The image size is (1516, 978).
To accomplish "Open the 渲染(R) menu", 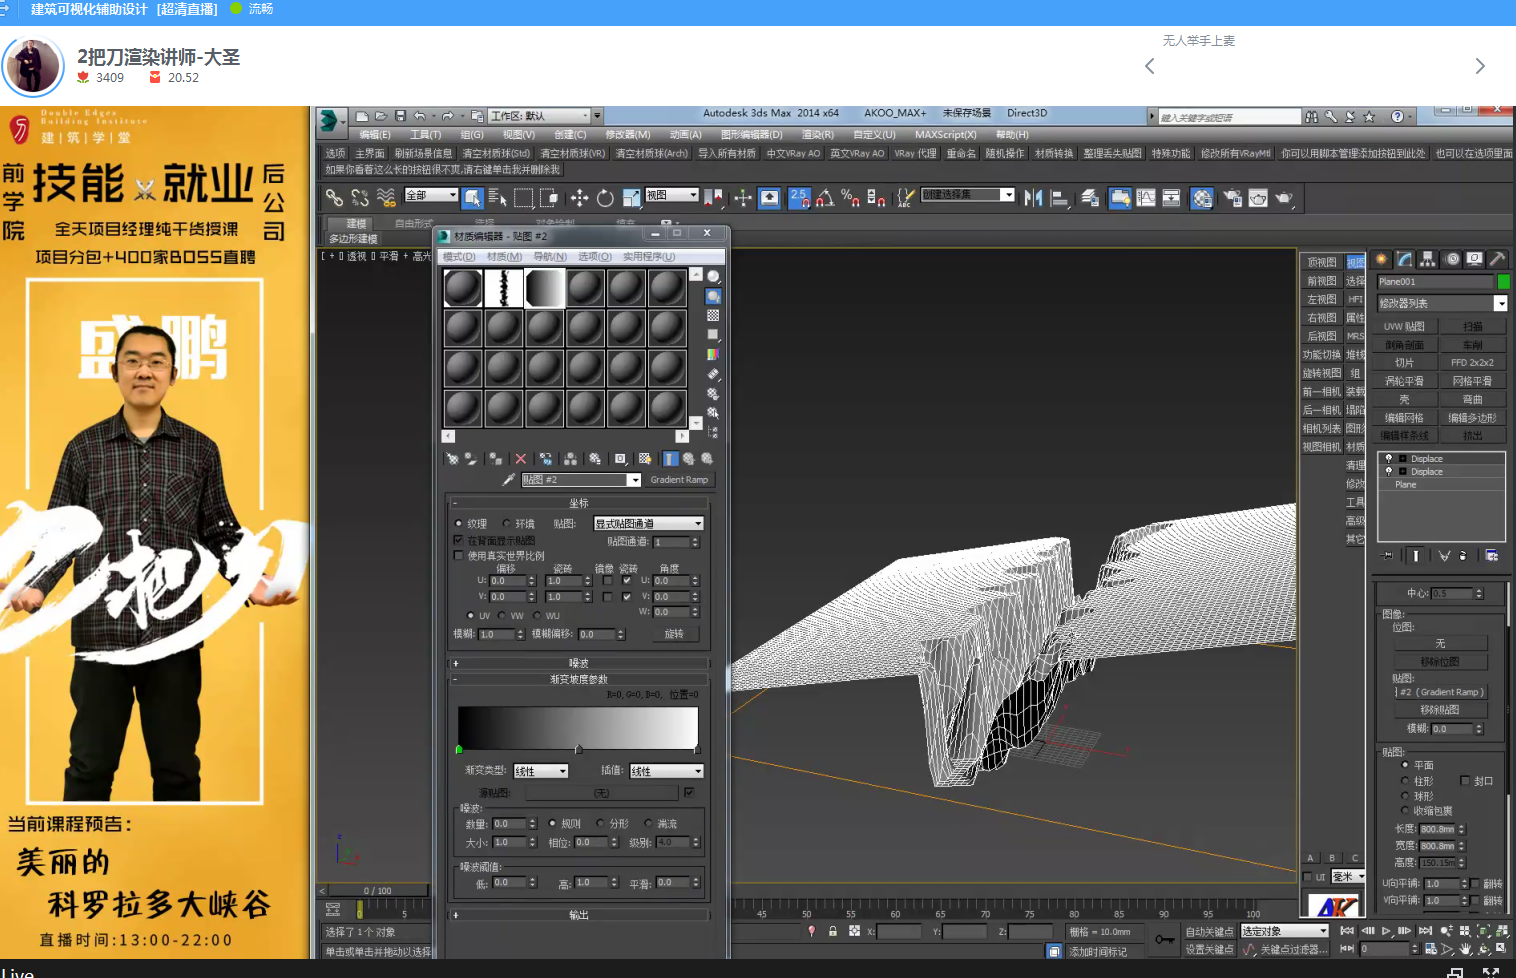I will click(x=817, y=134).
